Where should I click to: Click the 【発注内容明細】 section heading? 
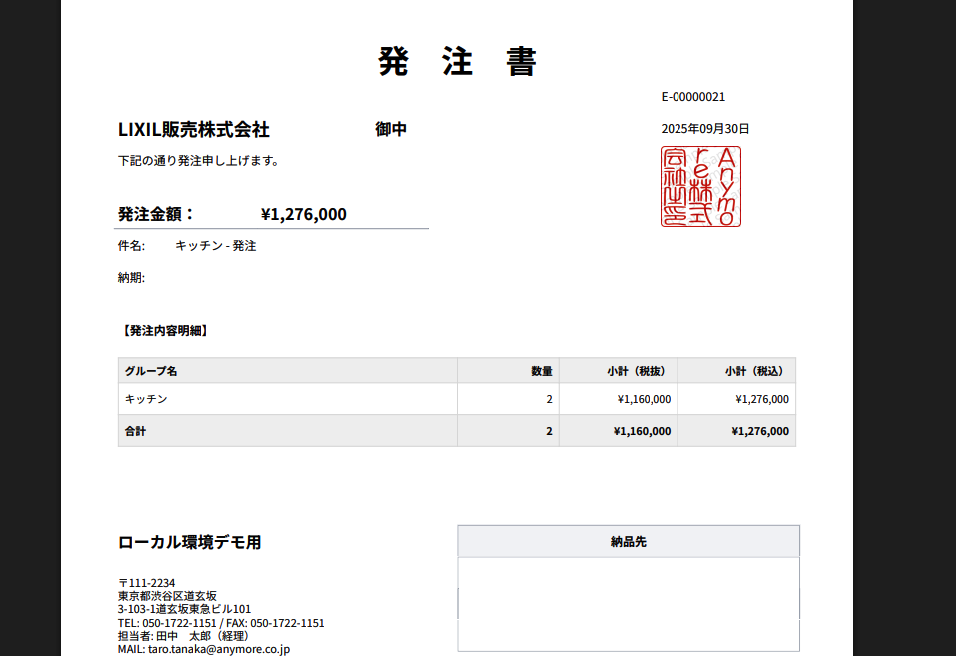point(163,331)
